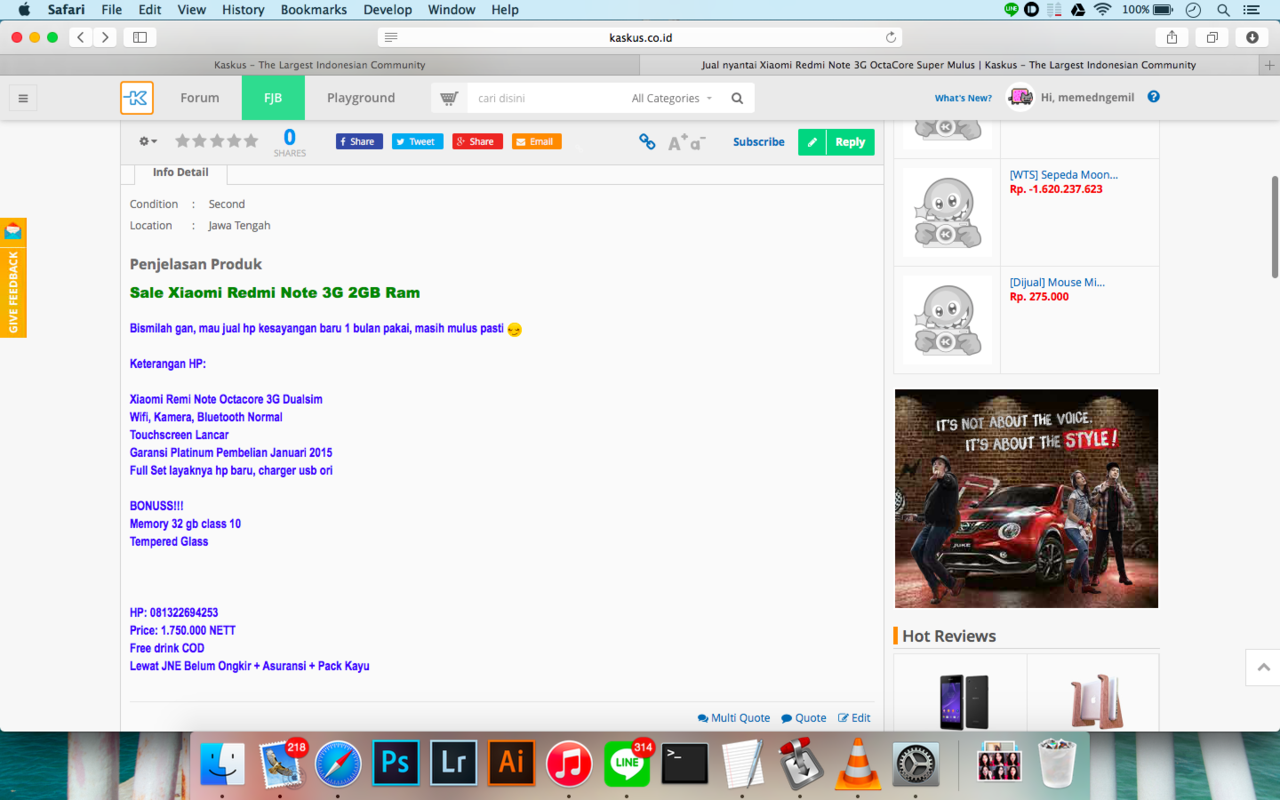Switch to the Forum tab
The width and height of the screenshot is (1280, 800).
(x=200, y=98)
